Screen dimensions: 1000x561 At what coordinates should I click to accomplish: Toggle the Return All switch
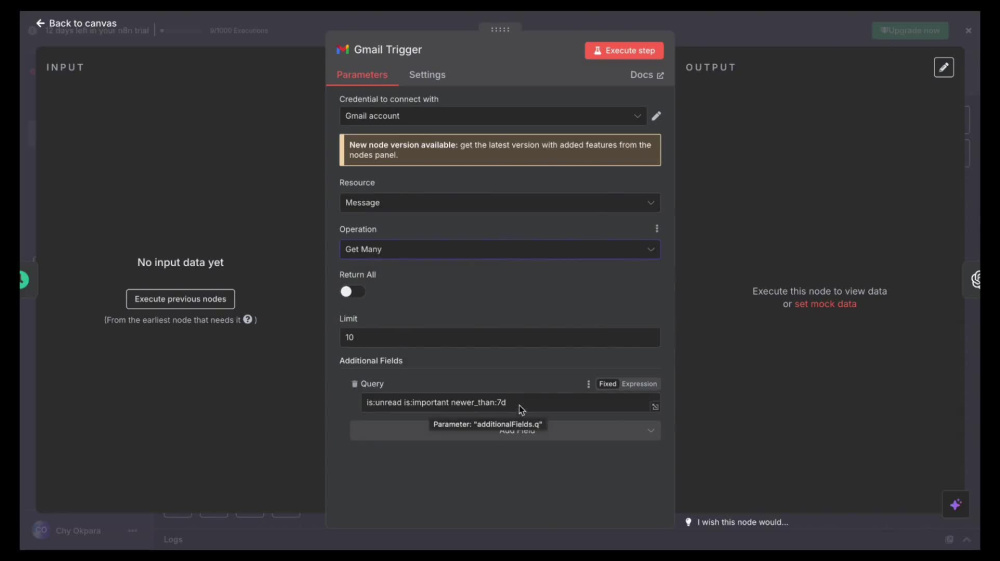pyautogui.click(x=352, y=291)
